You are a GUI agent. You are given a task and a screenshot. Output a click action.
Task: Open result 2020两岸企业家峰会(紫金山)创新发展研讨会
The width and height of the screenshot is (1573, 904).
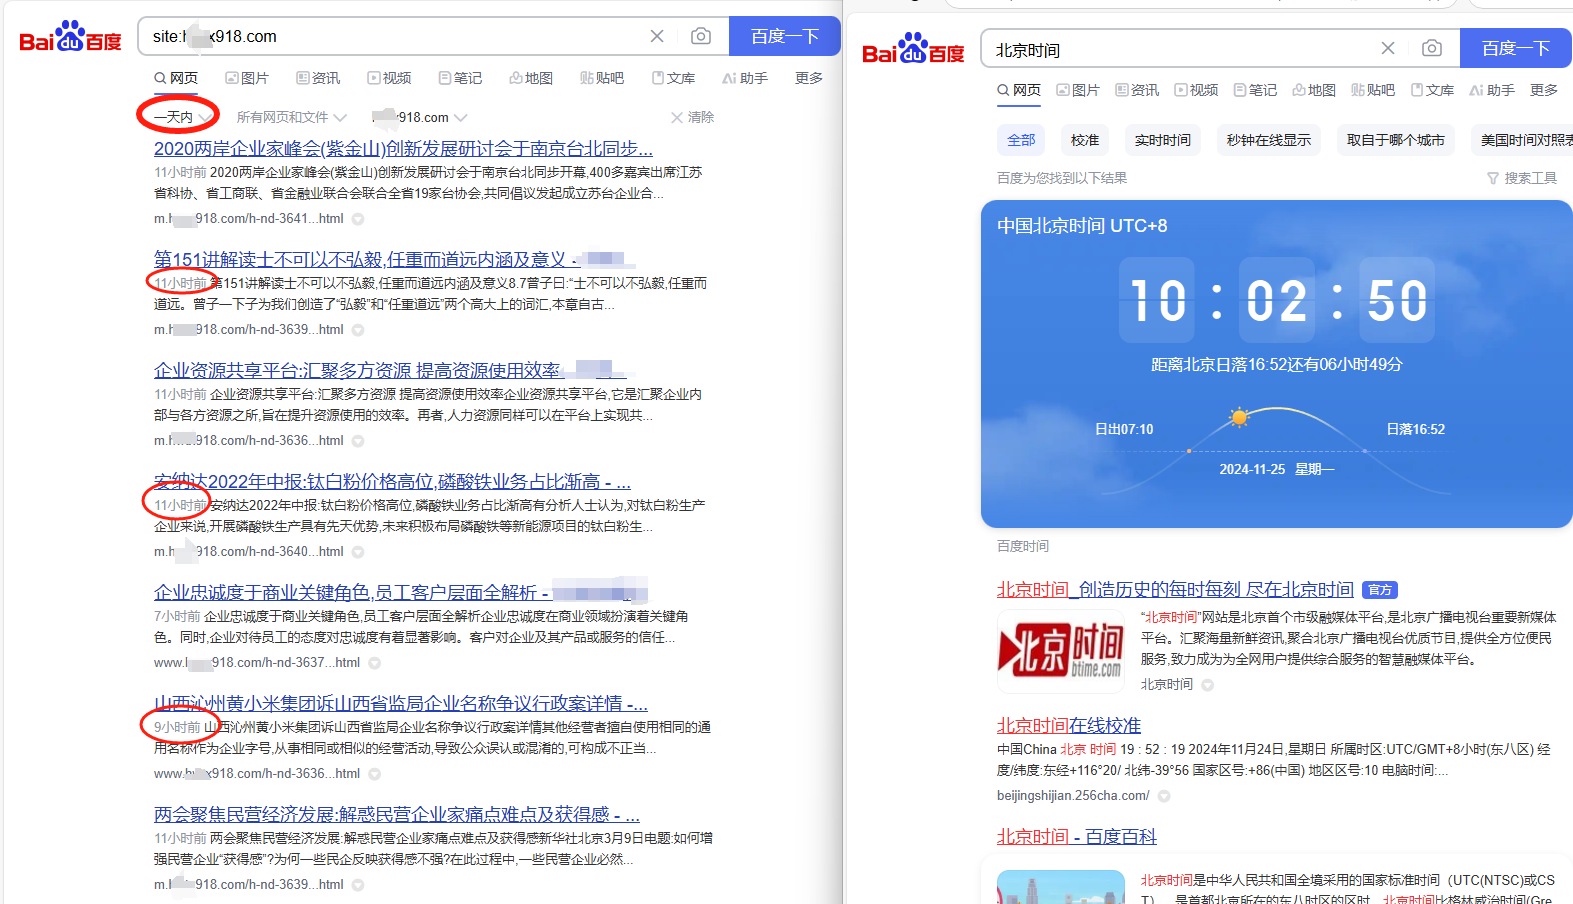403,149
